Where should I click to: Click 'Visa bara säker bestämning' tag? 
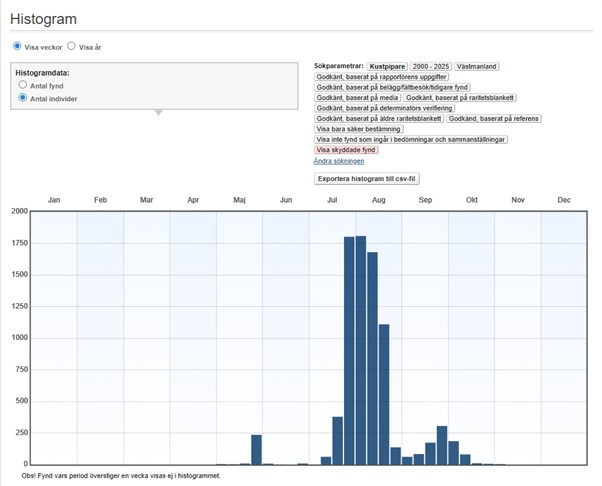point(358,129)
